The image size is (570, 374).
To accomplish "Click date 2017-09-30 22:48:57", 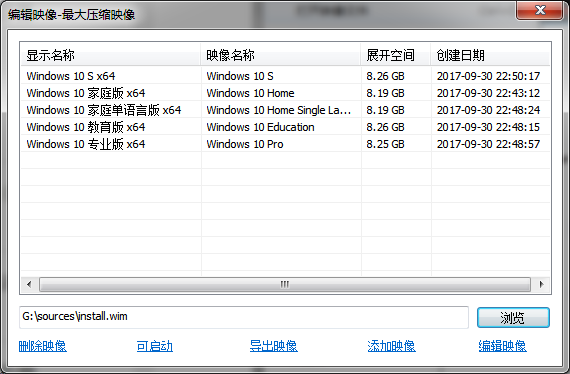I will click(488, 144).
